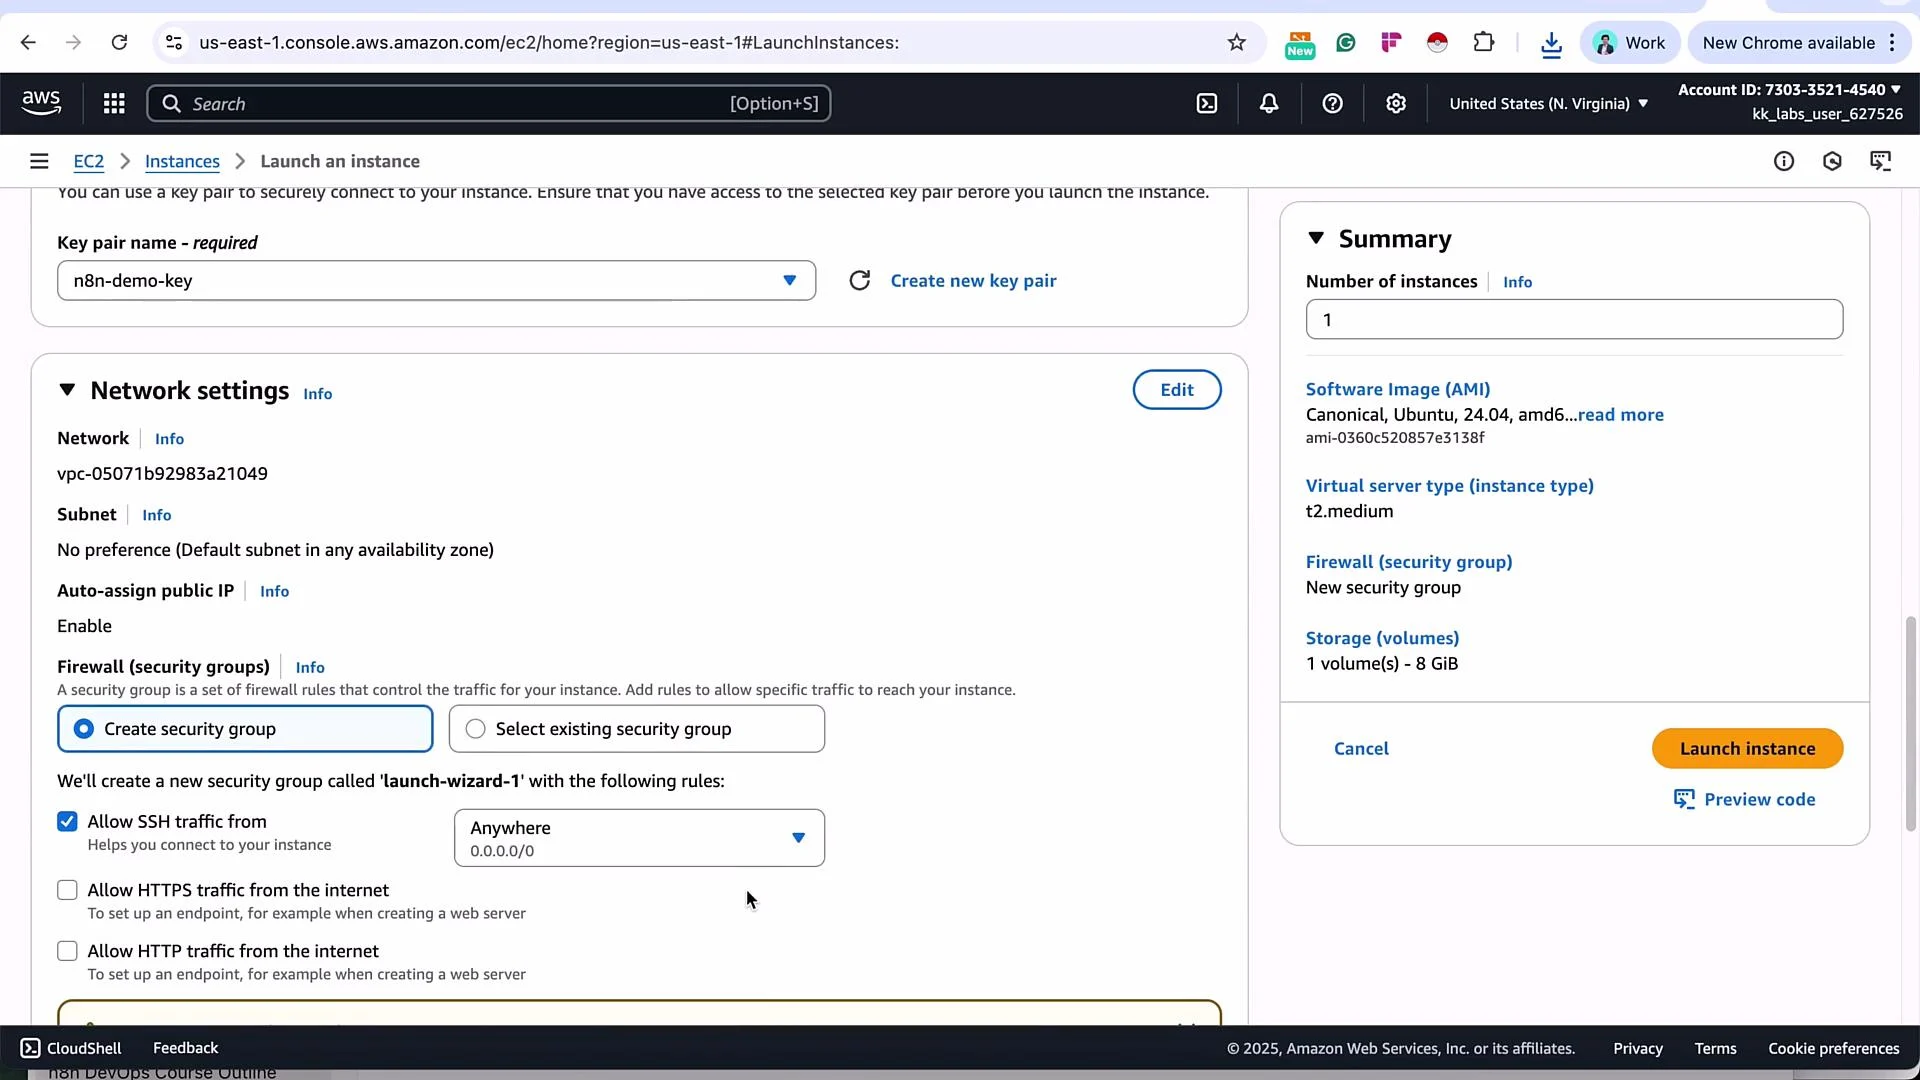Open Cookie preferences in the footer
This screenshot has width=1920, height=1080.
click(1833, 1048)
